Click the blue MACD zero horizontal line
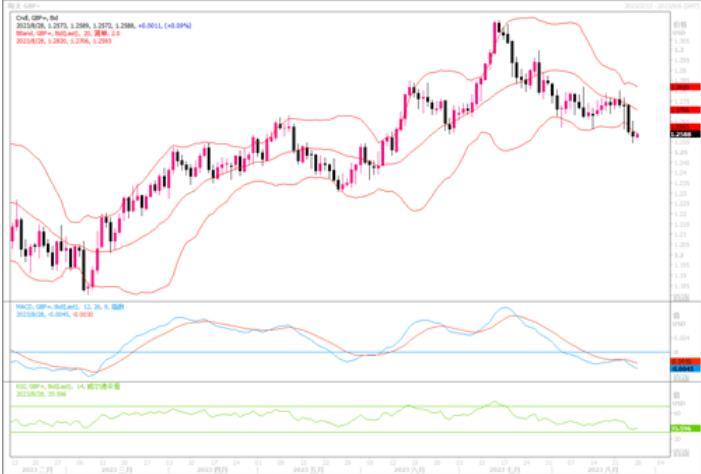The height and width of the screenshot is (474, 701). (x=340, y=352)
